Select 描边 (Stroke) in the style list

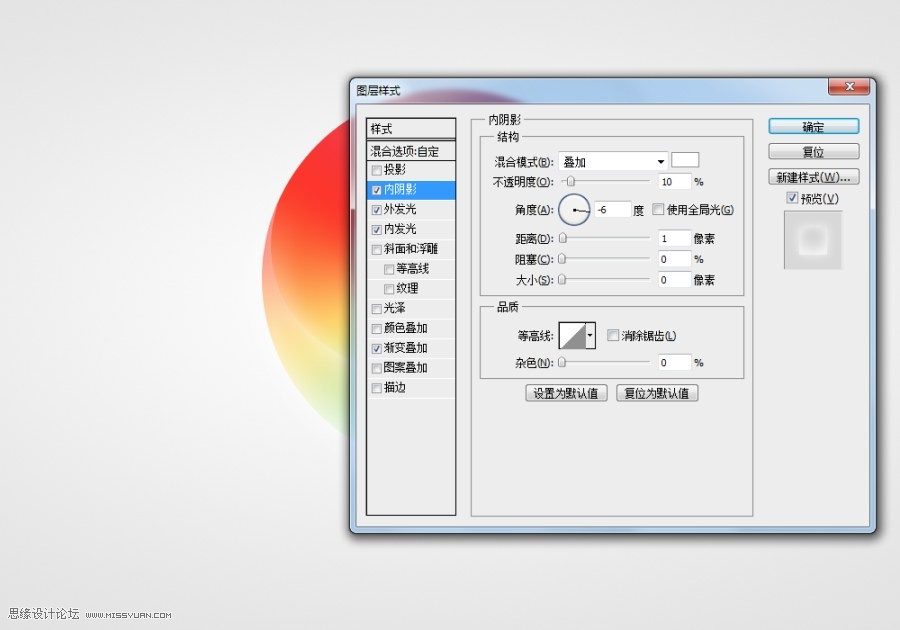coord(392,387)
